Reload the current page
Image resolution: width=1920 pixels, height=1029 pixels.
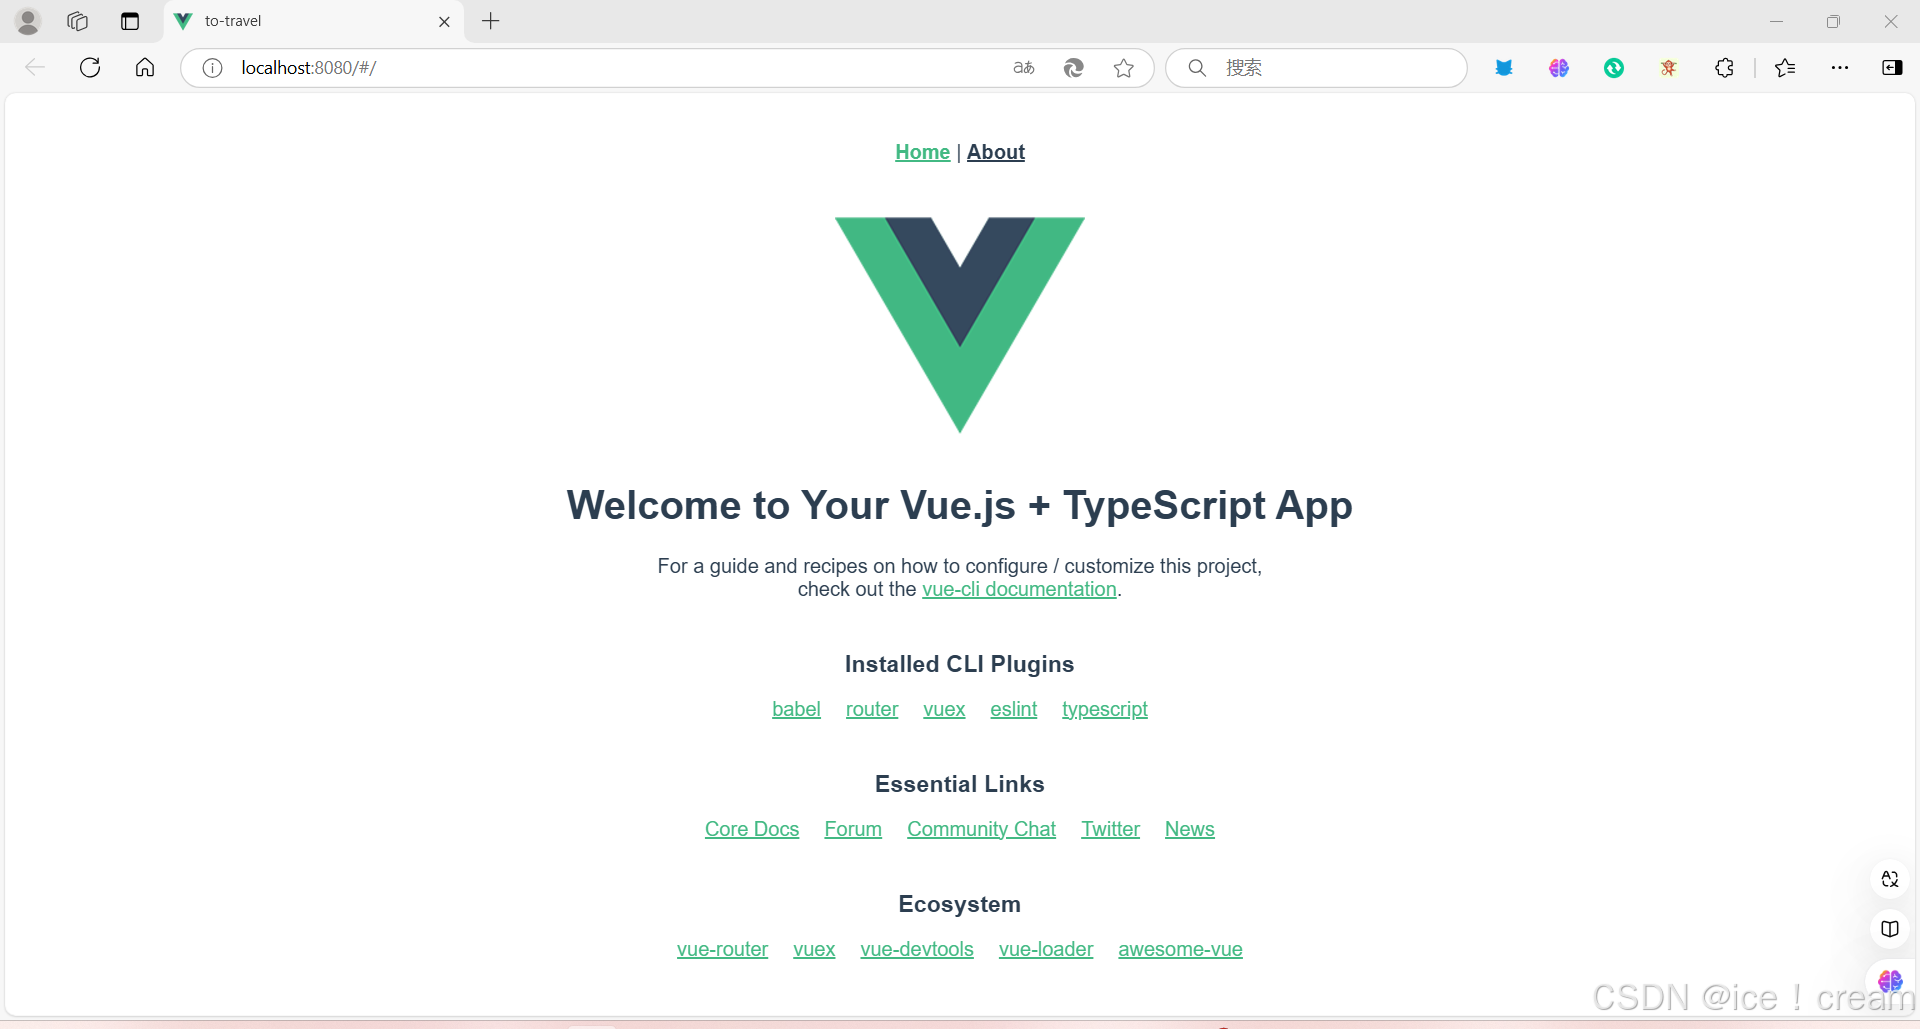coord(89,67)
